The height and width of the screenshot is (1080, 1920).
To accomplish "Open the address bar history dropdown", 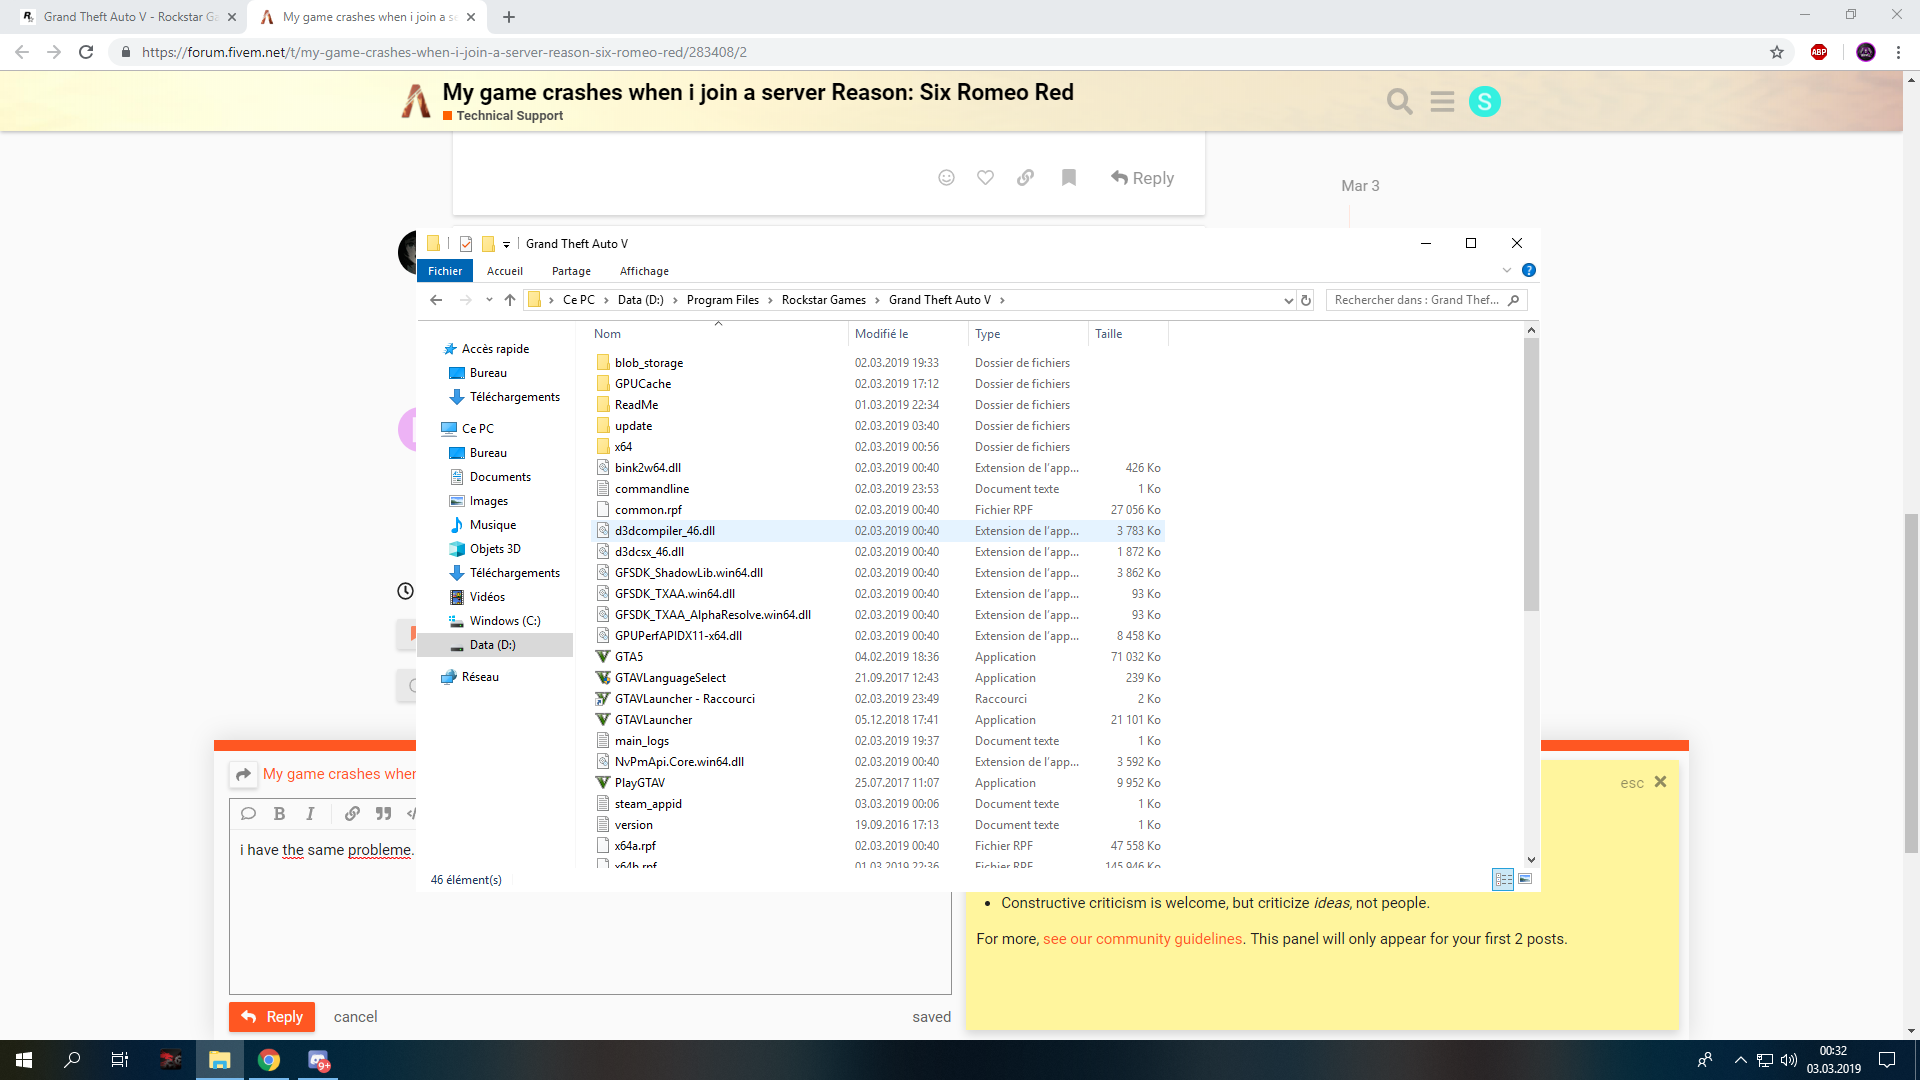I will pyautogui.click(x=1288, y=300).
